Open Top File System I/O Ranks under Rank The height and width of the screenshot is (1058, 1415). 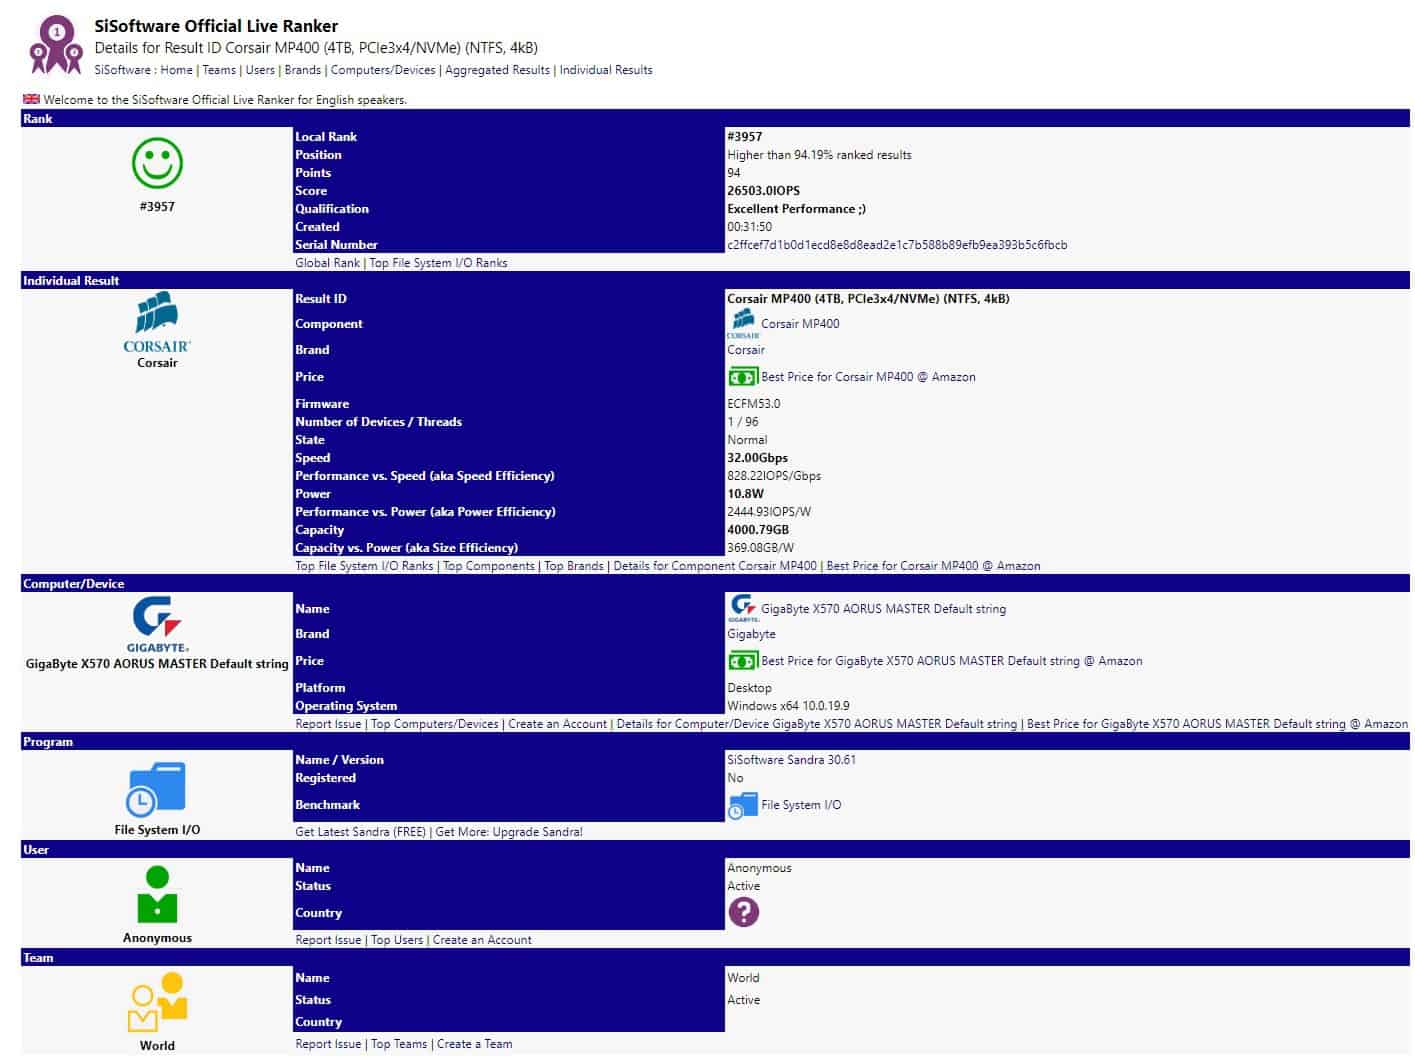coord(438,263)
